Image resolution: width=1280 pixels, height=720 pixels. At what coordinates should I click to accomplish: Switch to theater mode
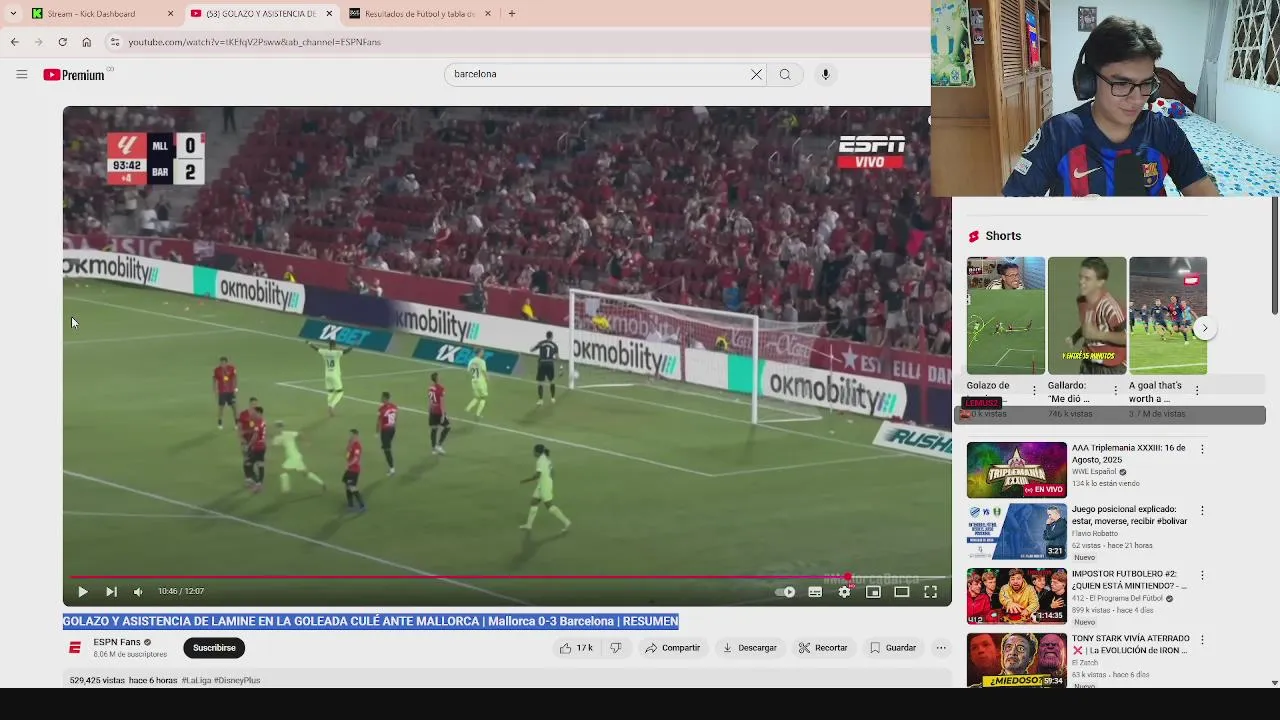click(x=902, y=592)
